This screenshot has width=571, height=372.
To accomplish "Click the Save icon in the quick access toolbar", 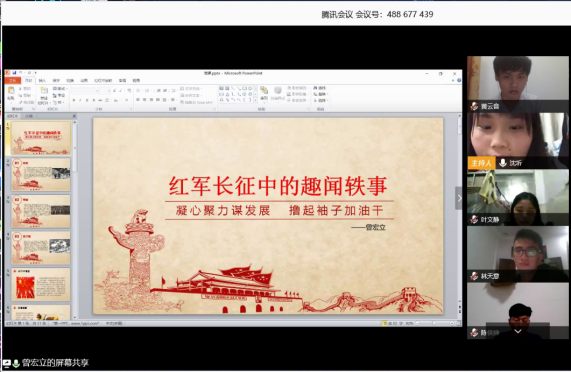I will pyautogui.click(x=14, y=73).
